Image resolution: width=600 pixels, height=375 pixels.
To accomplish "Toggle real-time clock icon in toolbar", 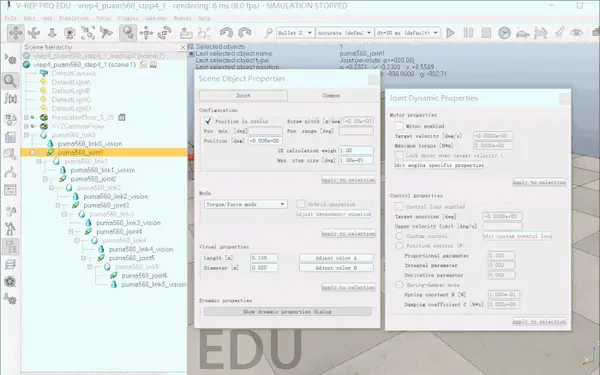I will pos(504,33).
